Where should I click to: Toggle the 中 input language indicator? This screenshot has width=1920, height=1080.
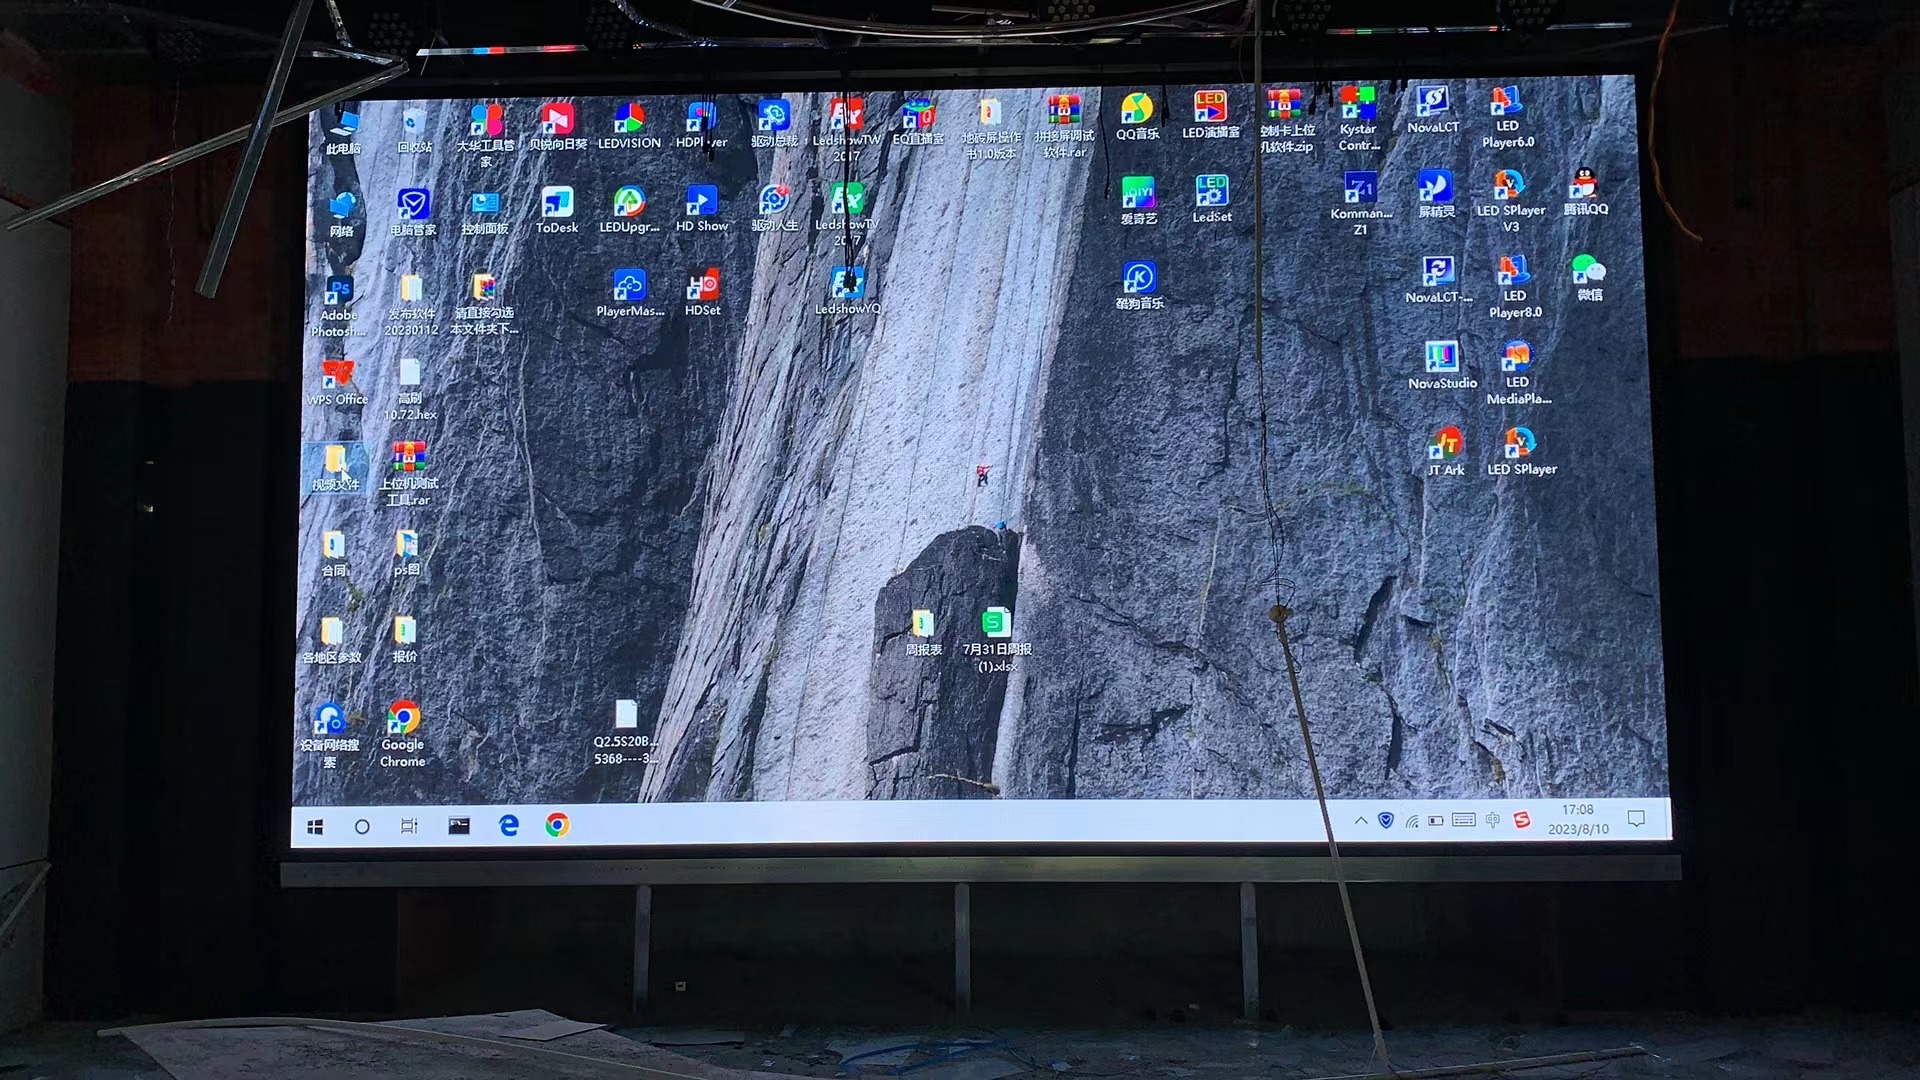pos(1492,820)
